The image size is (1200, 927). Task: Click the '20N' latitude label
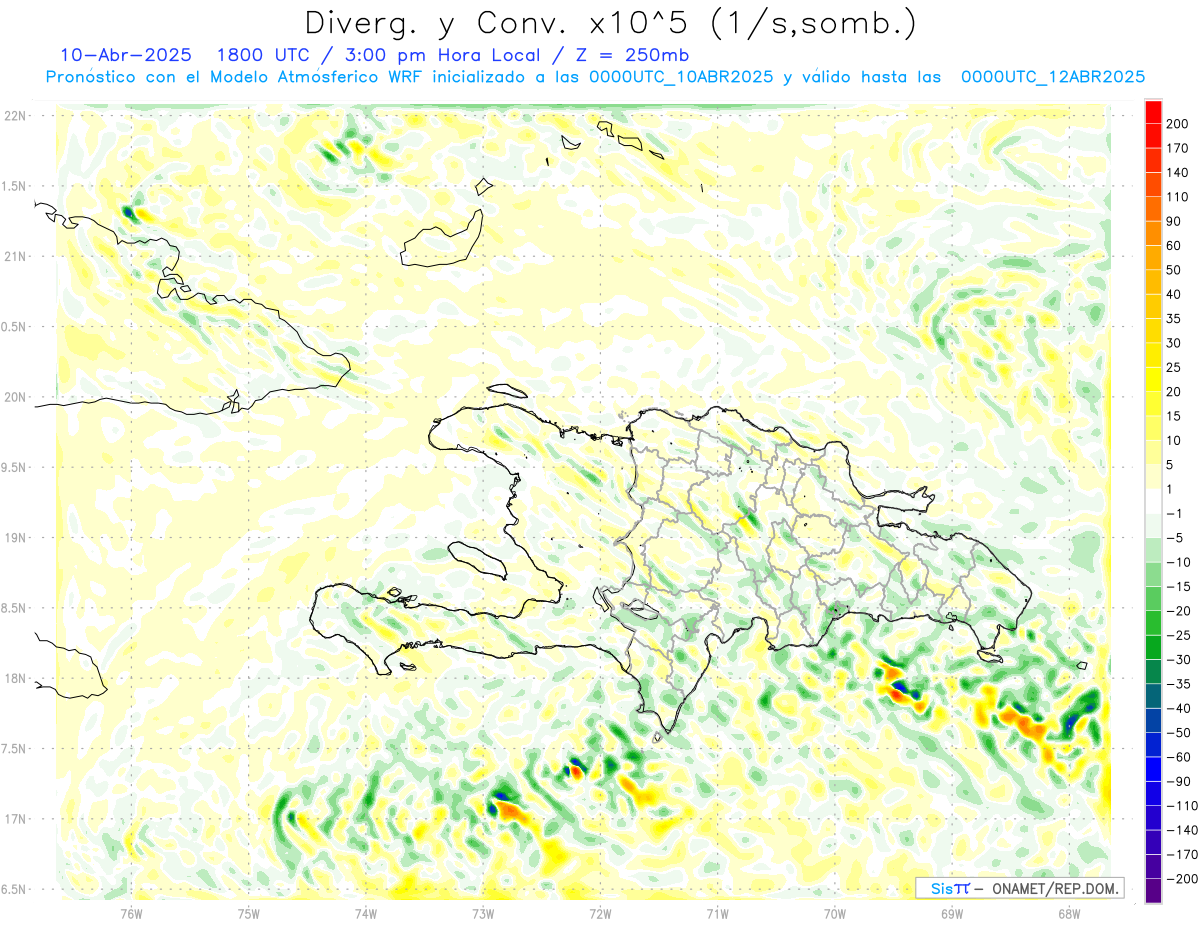pos(16,397)
